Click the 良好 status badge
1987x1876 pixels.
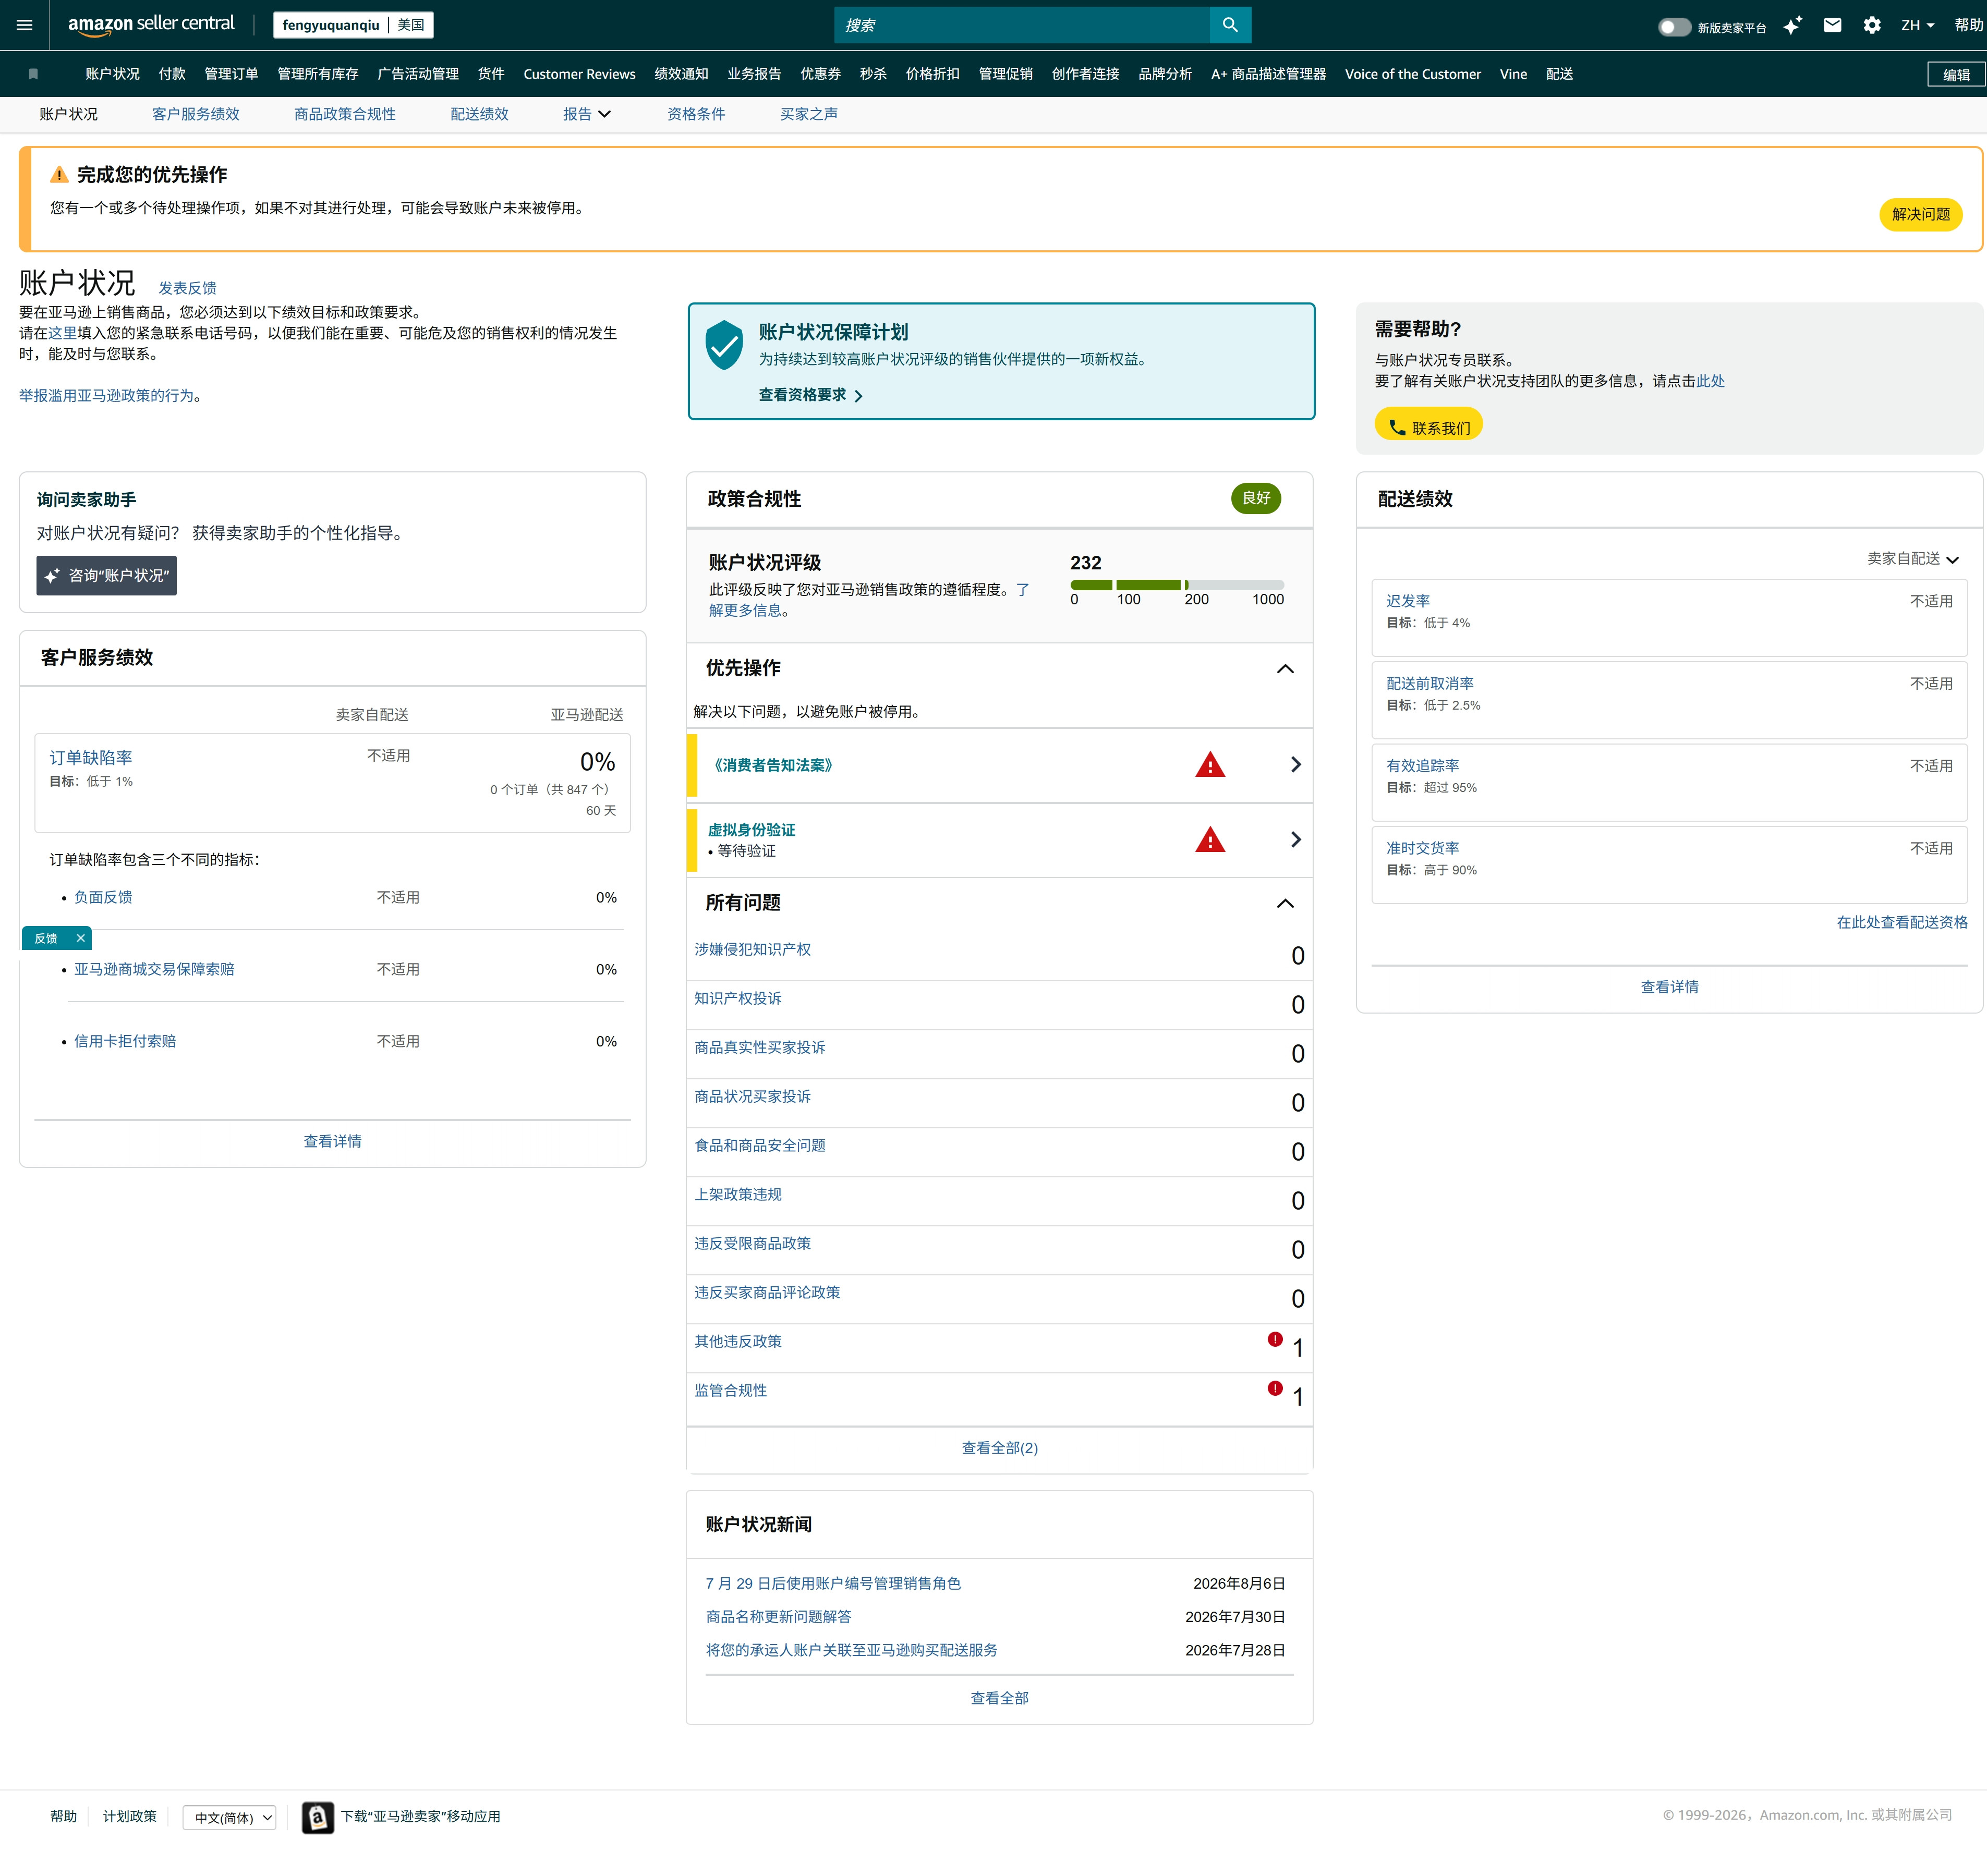point(1256,498)
